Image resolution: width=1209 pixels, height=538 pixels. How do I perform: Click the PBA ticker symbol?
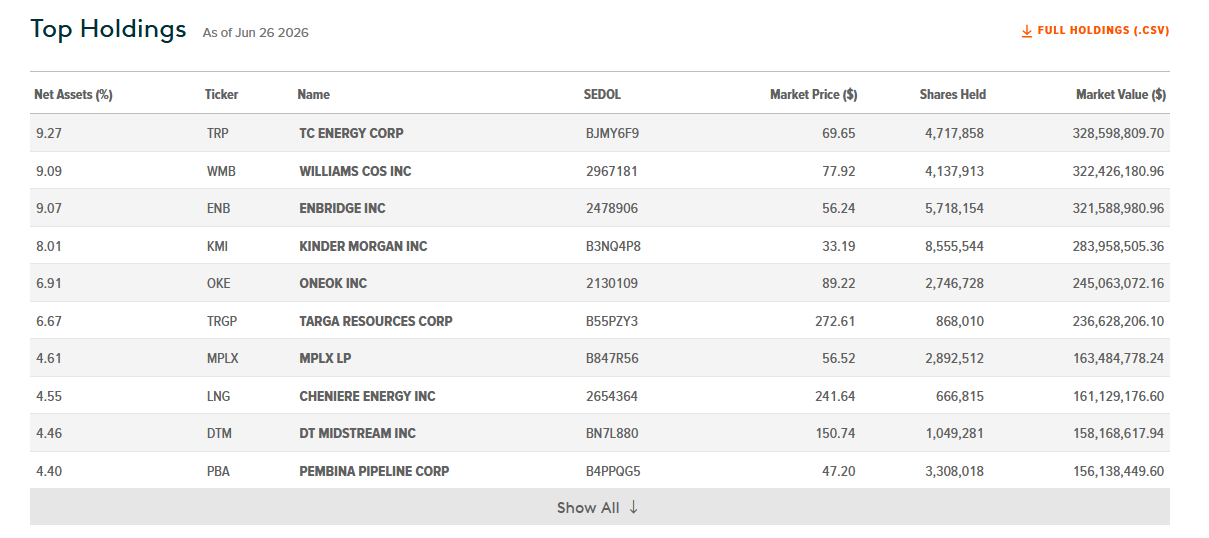(218, 471)
